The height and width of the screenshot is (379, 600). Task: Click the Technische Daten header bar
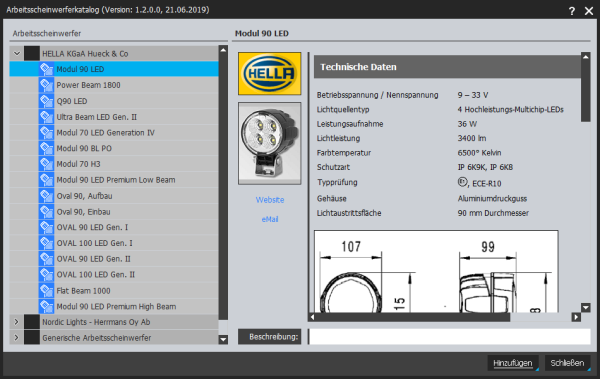(x=447, y=67)
